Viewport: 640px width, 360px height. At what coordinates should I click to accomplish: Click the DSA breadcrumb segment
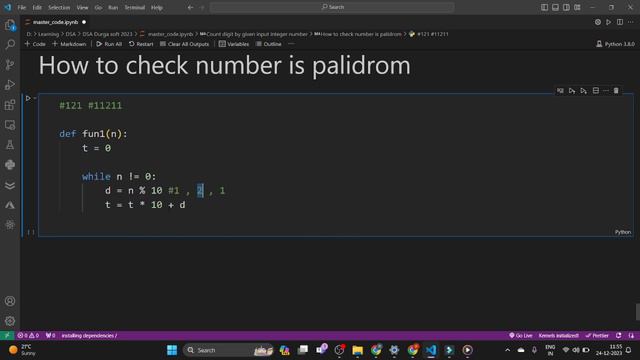pos(71,34)
